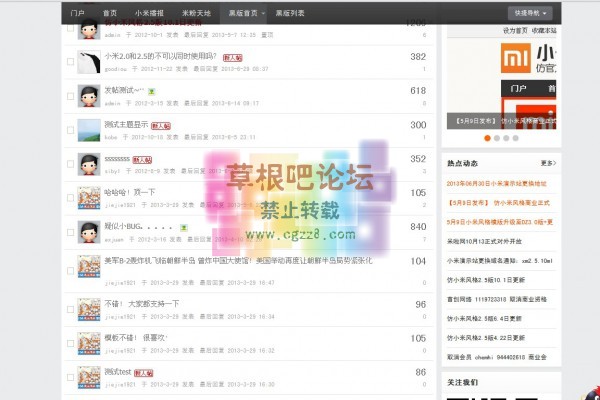Open avatar of 小米2.0和2.5 thread poster
Viewport: 600px width, 400px height.
89,62
